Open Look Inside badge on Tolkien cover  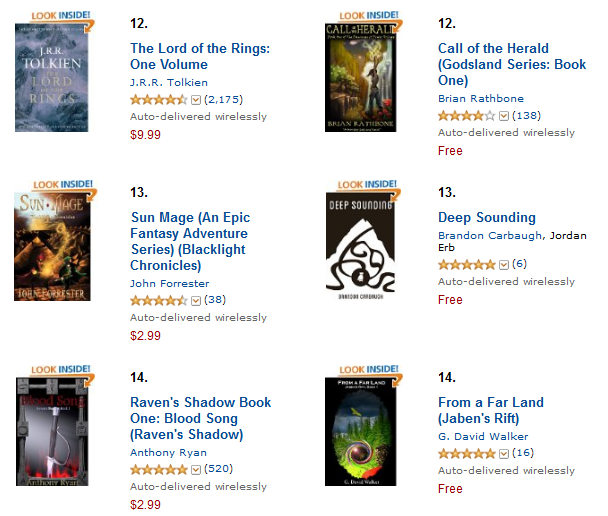pos(62,17)
